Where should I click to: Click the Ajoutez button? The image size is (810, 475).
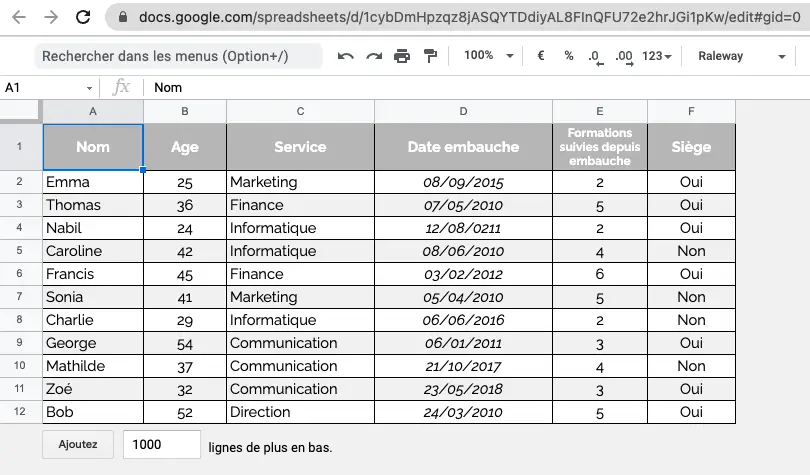click(x=78, y=445)
